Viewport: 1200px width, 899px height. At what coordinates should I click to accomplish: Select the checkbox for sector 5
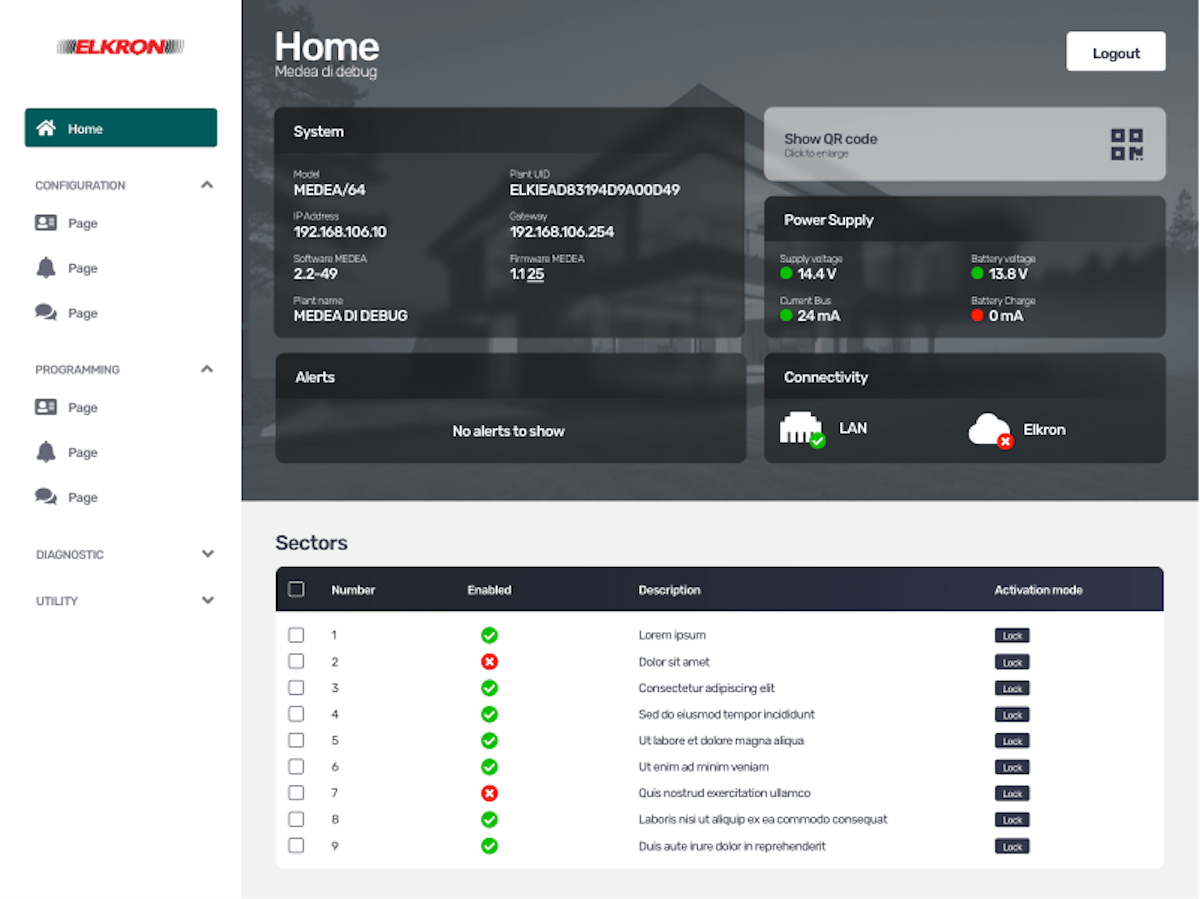(x=296, y=740)
